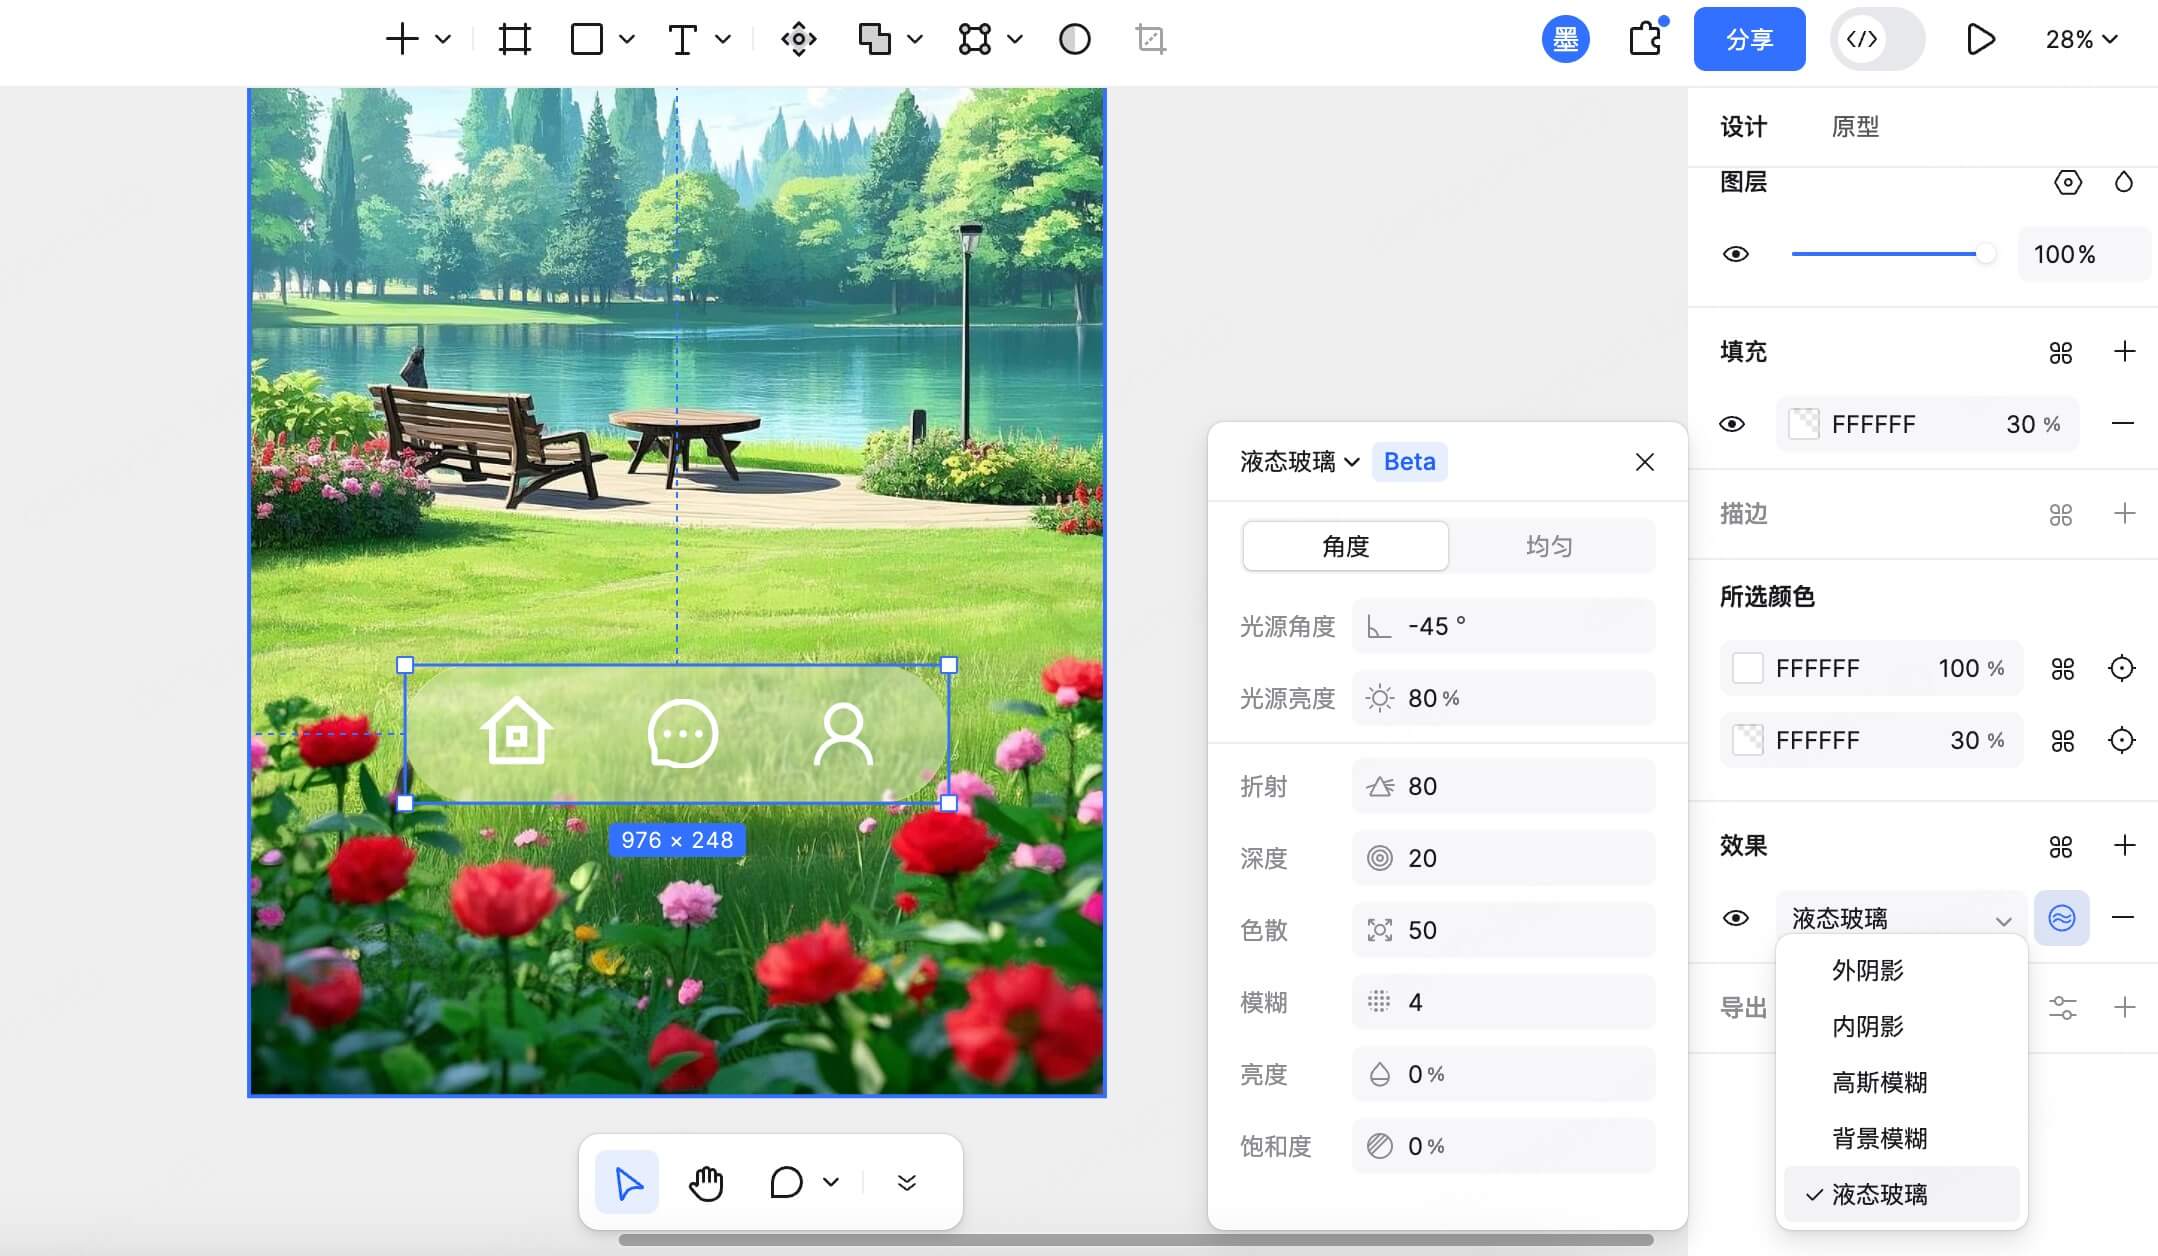Switch to the 原型 tab
Image resolution: width=2158 pixels, height=1256 pixels.
[x=1856, y=127]
